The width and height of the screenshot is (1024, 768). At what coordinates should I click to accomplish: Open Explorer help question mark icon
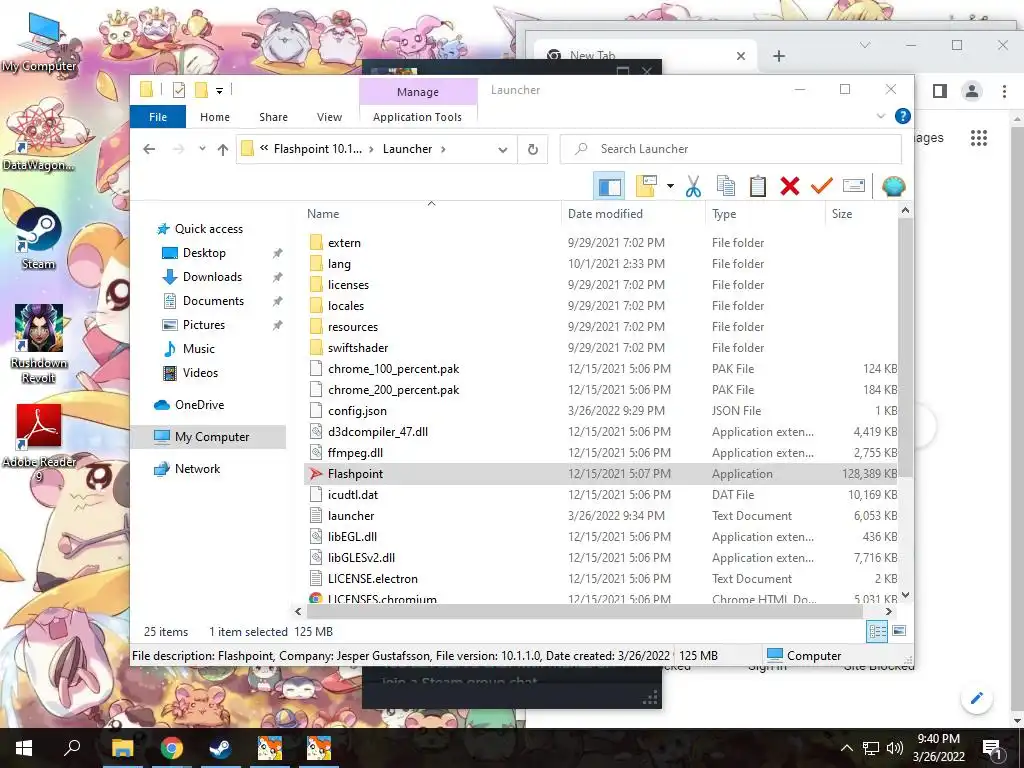pos(903,116)
